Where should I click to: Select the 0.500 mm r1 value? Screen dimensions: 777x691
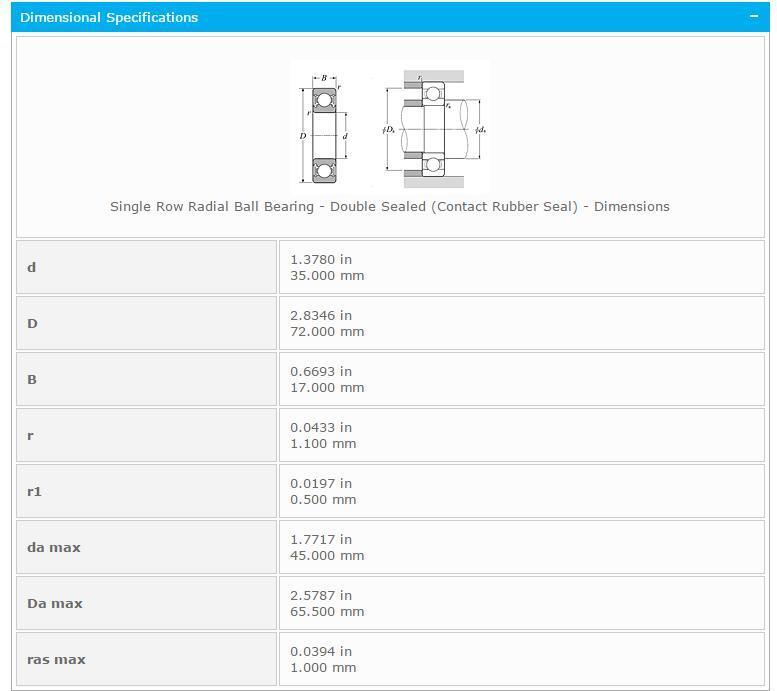click(x=323, y=499)
